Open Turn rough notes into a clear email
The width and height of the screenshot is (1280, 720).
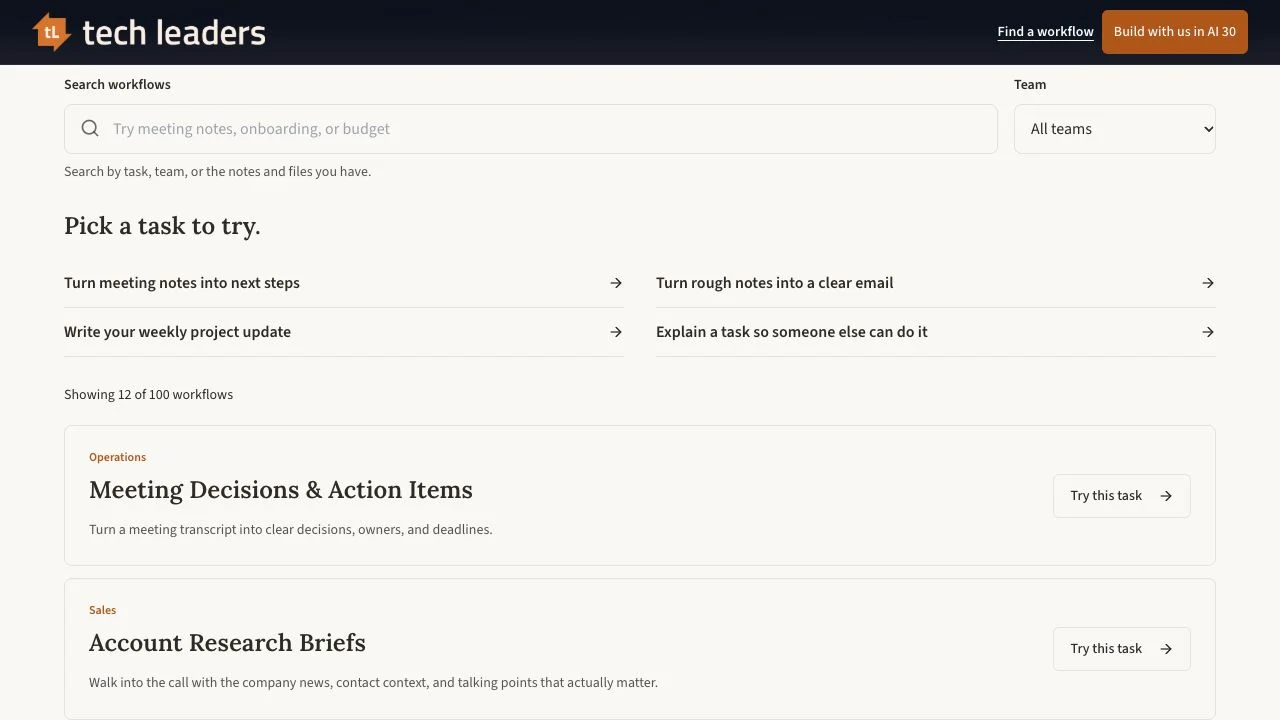click(x=936, y=283)
